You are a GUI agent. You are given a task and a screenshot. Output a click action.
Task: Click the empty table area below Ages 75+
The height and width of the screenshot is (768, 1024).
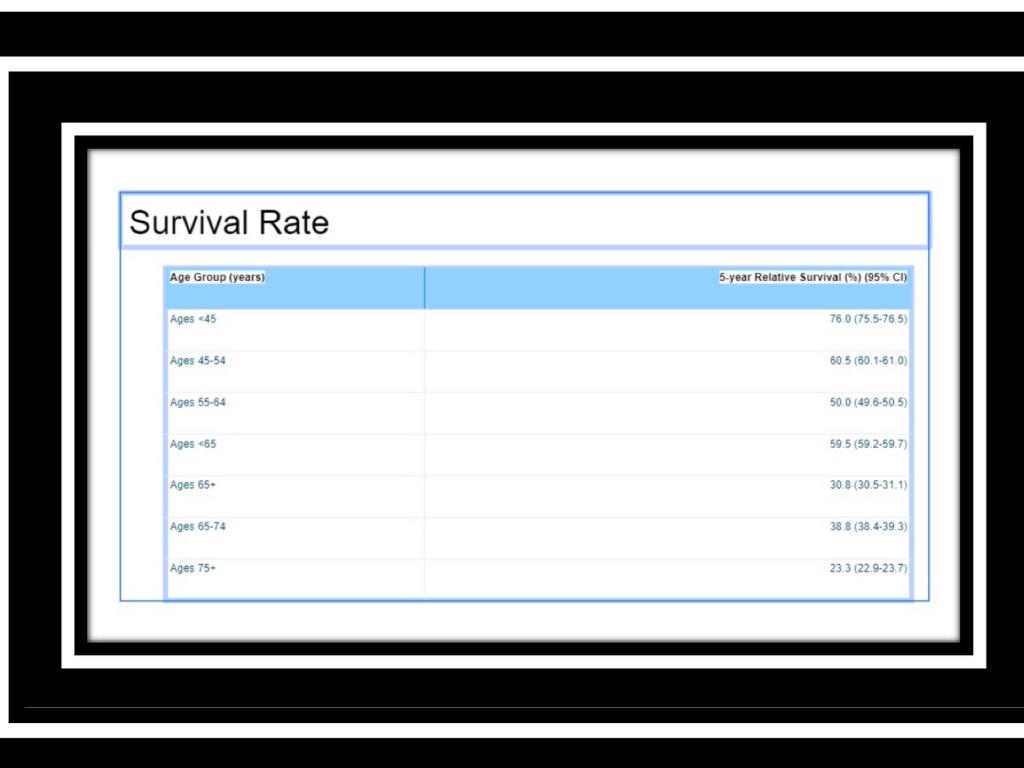click(x=295, y=589)
